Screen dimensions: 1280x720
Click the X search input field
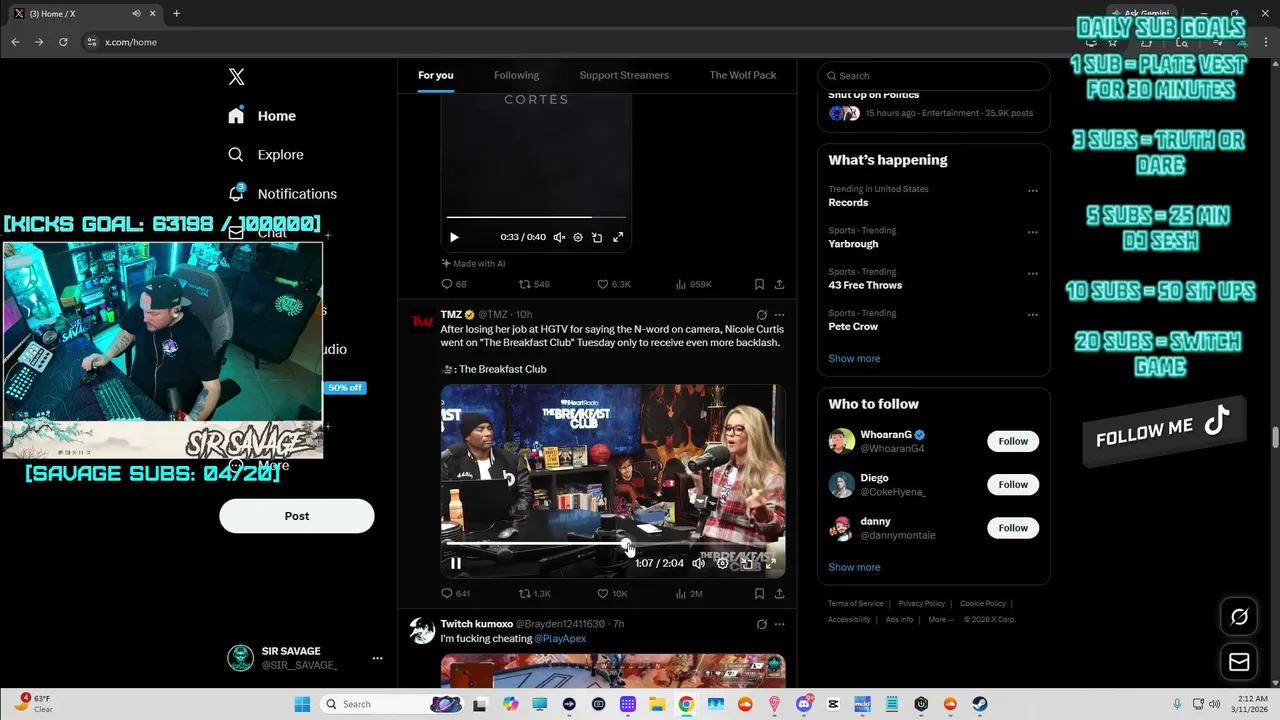pyautogui.click(x=934, y=76)
